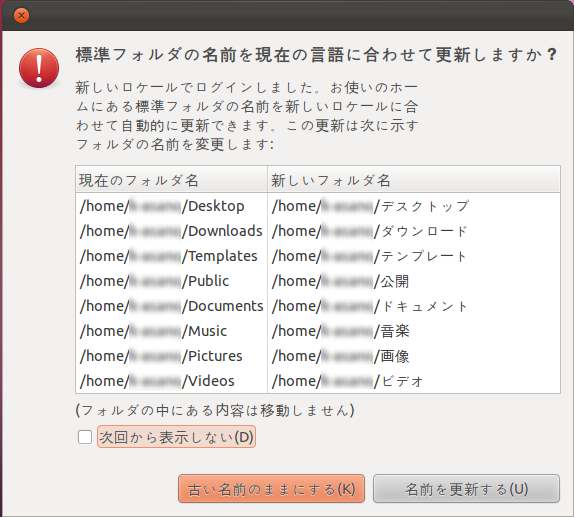Viewport: 574px width, 517px height.
Task: Select the current folder path ending in /Templates
Action: coord(168,256)
